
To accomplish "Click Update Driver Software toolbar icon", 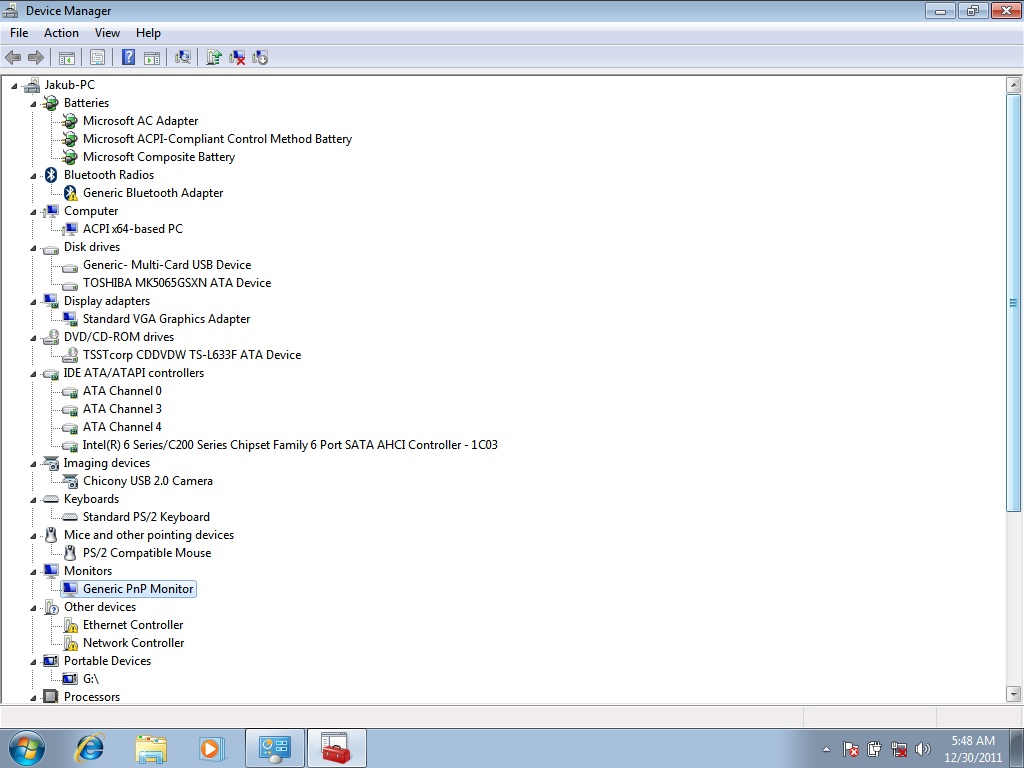I will click(214, 57).
